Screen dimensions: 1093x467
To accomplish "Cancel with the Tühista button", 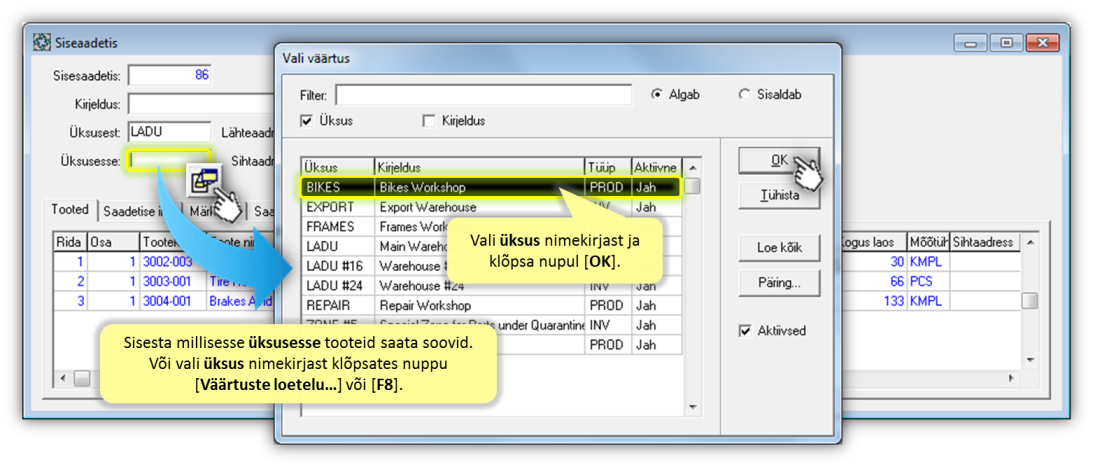I will (779, 196).
